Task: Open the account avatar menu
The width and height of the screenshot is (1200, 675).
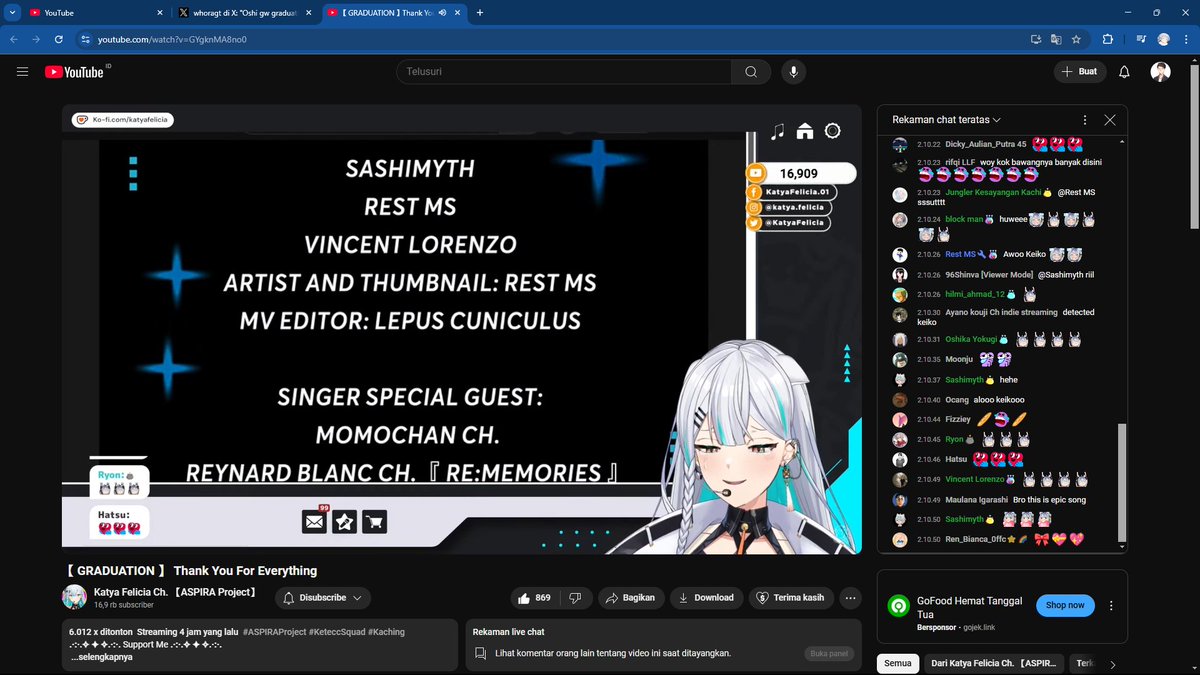Action: tap(1160, 72)
